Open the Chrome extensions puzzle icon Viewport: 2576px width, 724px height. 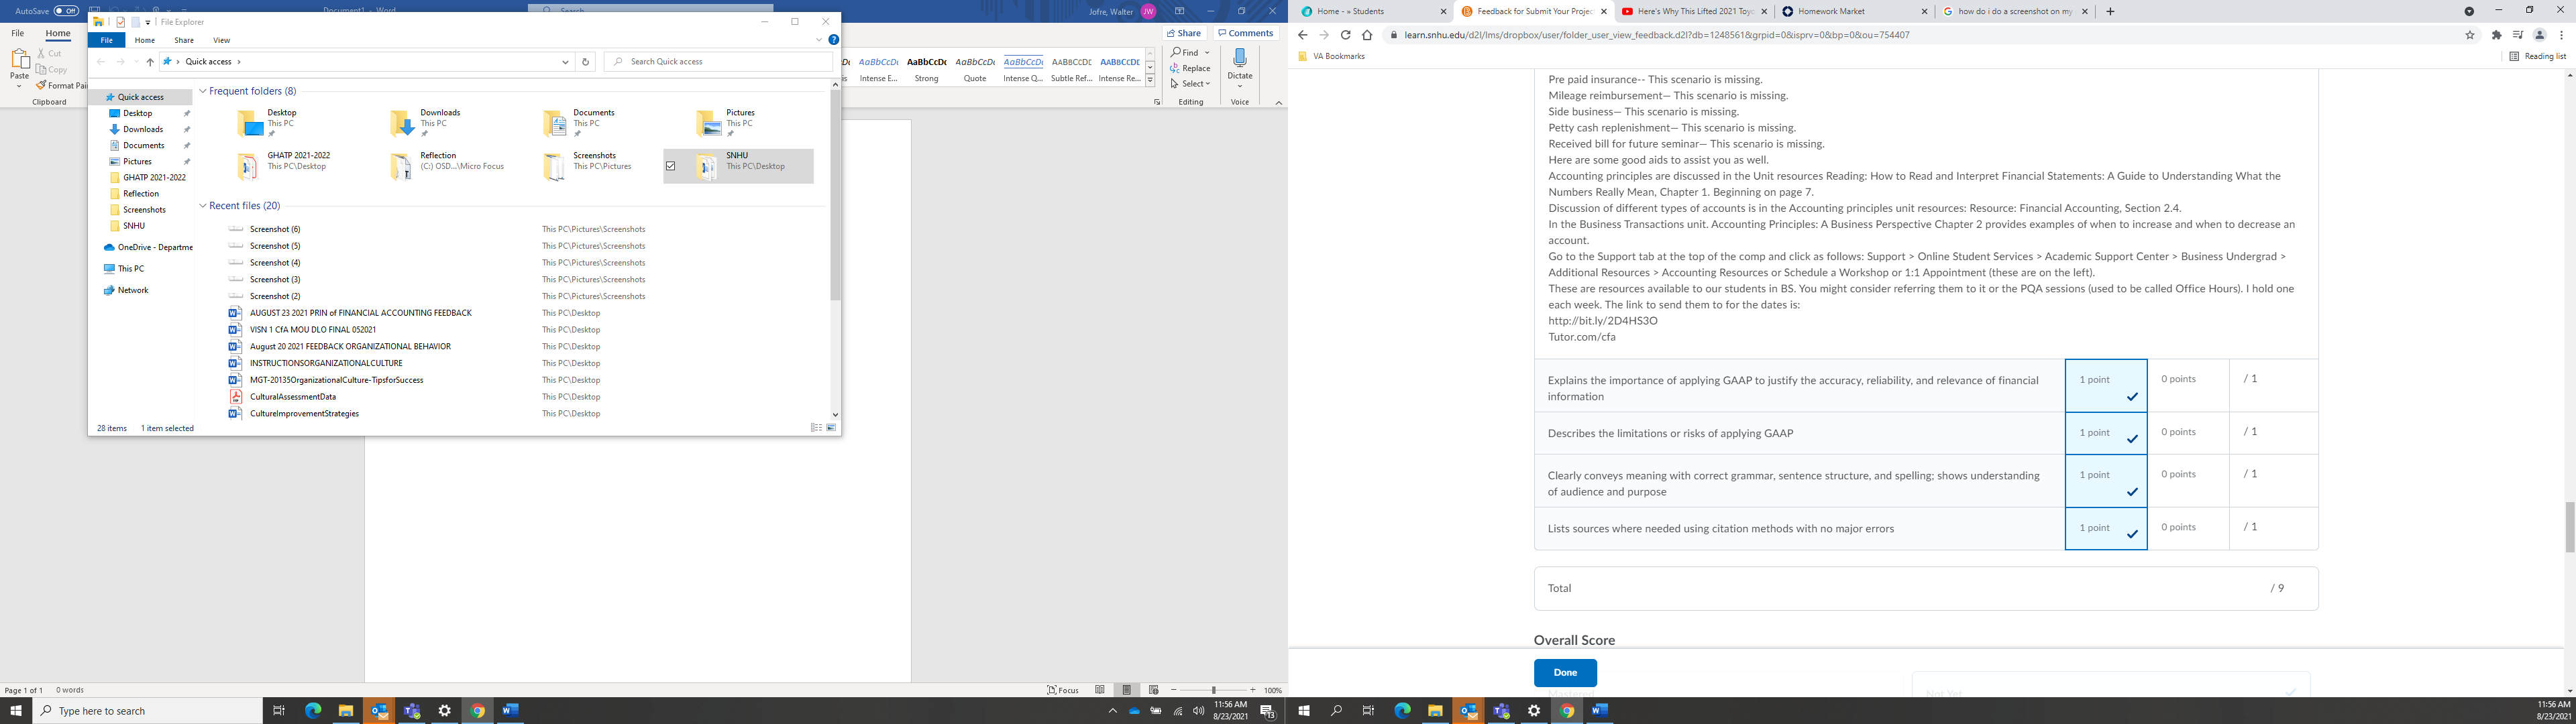click(2497, 35)
